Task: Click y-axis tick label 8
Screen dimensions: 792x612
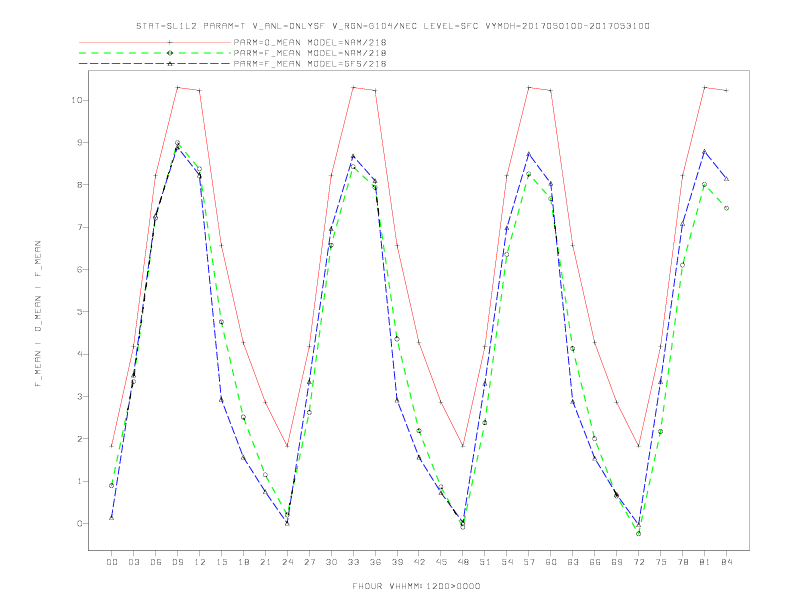Action: click(80, 185)
